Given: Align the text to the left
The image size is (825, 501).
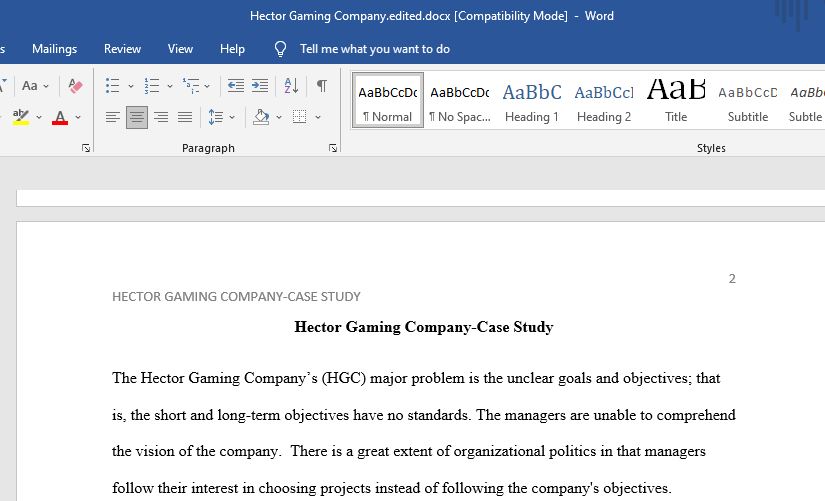Looking at the screenshot, I should [113, 117].
